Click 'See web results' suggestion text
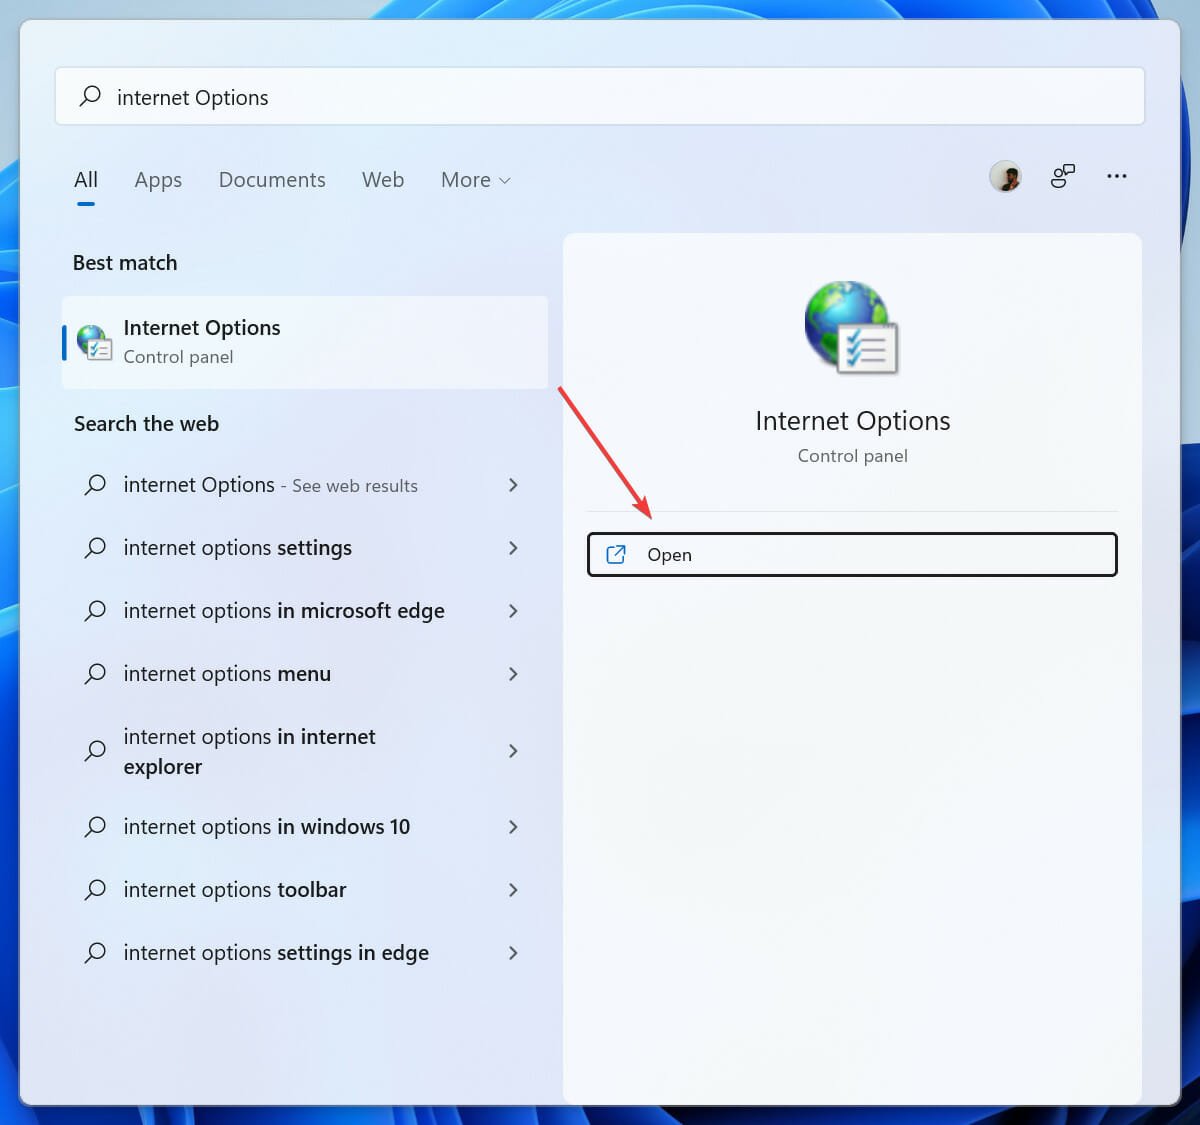This screenshot has height=1125, width=1200. [355, 486]
